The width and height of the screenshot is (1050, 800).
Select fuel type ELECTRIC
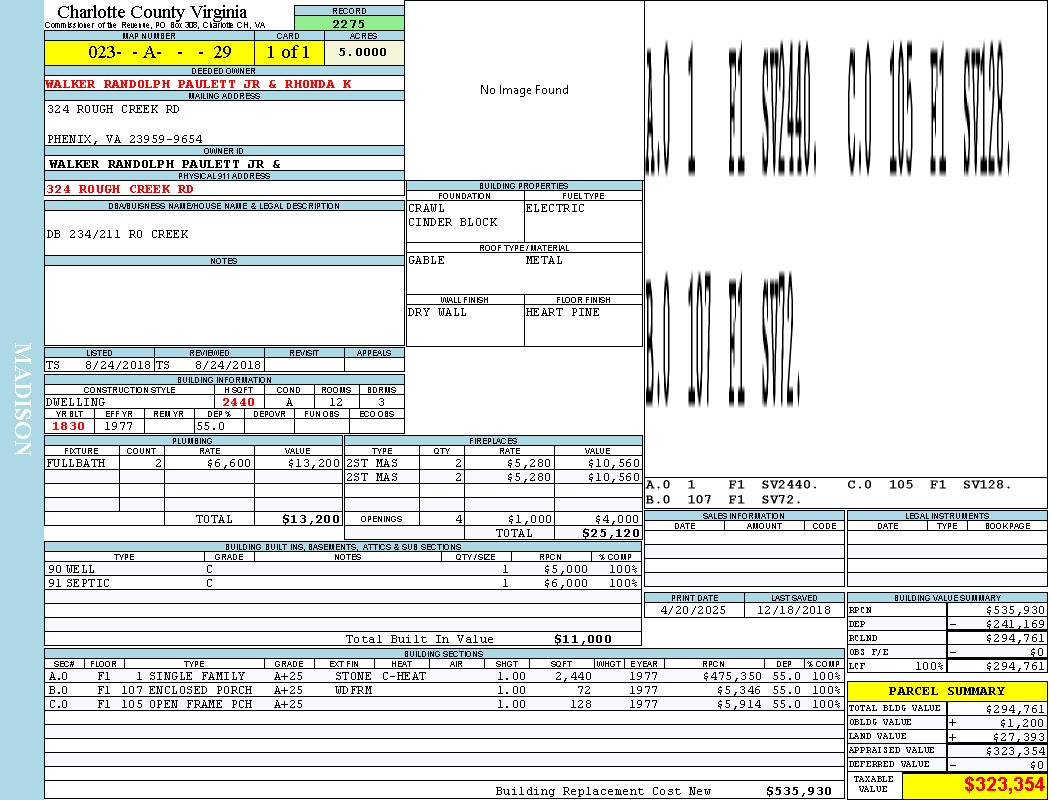pos(555,208)
